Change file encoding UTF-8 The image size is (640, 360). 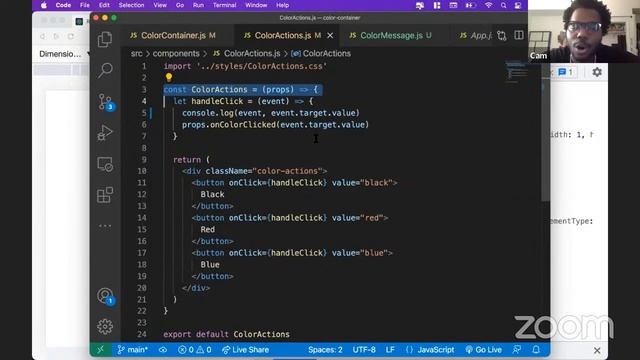(364, 350)
